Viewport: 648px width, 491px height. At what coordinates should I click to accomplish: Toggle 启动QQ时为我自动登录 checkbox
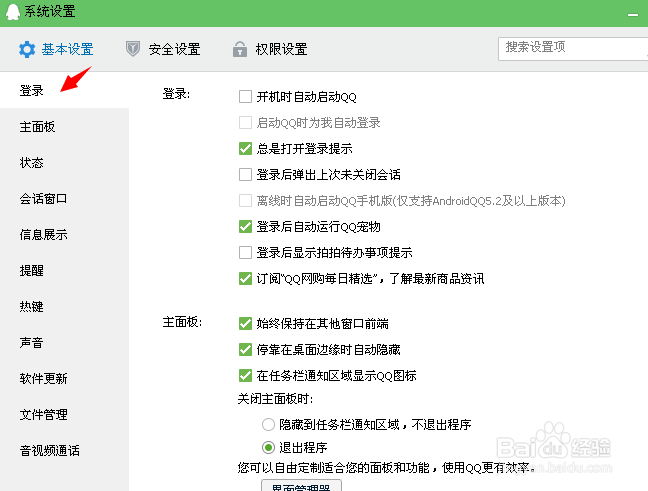click(245, 123)
